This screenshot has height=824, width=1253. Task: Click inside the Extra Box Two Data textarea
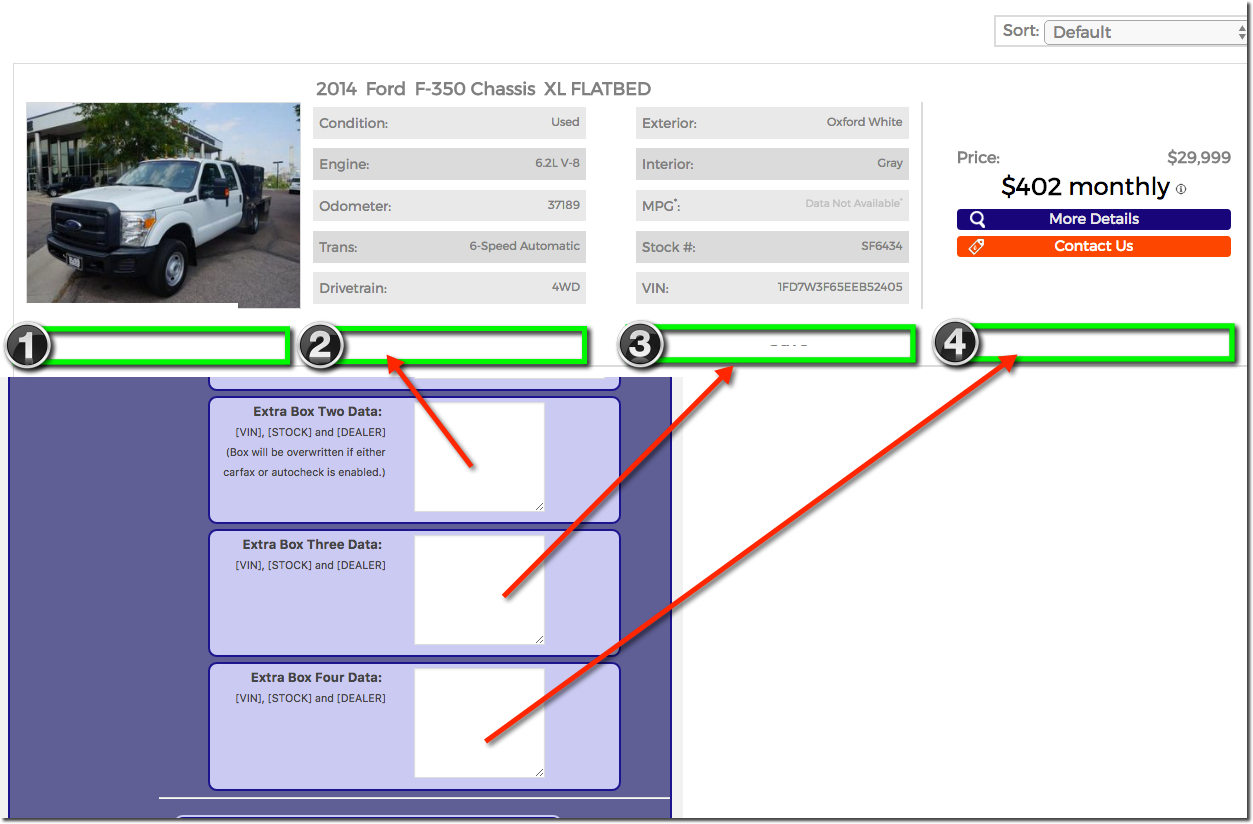tap(480, 457)
